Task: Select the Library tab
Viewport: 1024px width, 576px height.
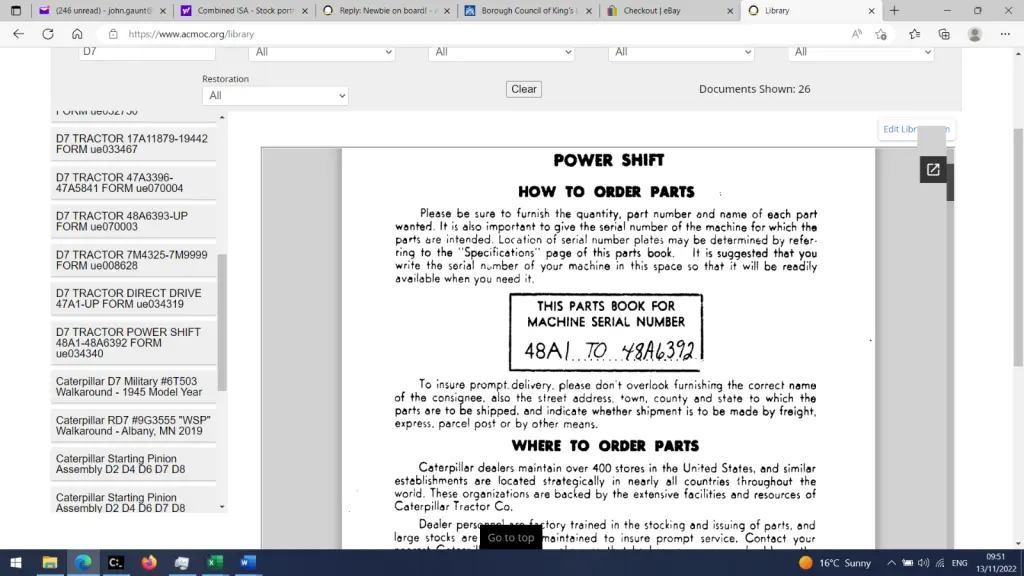Action: point(812,10)
